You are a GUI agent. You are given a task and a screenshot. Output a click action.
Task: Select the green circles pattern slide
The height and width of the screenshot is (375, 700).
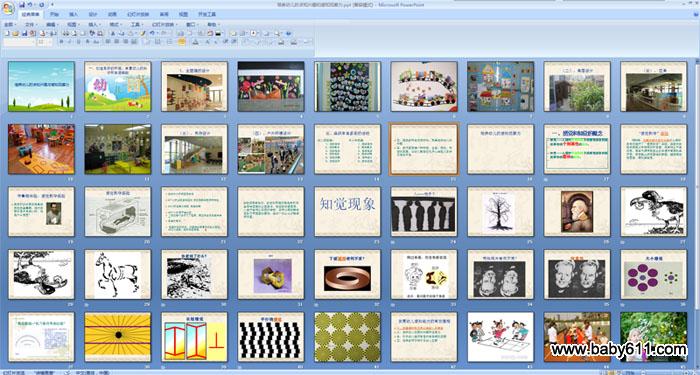[x=347, y=337]
